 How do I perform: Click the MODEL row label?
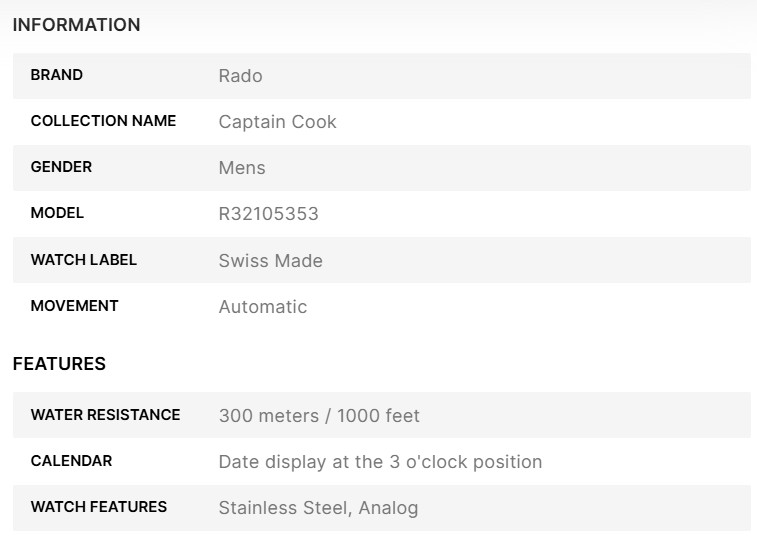[57, 213]
